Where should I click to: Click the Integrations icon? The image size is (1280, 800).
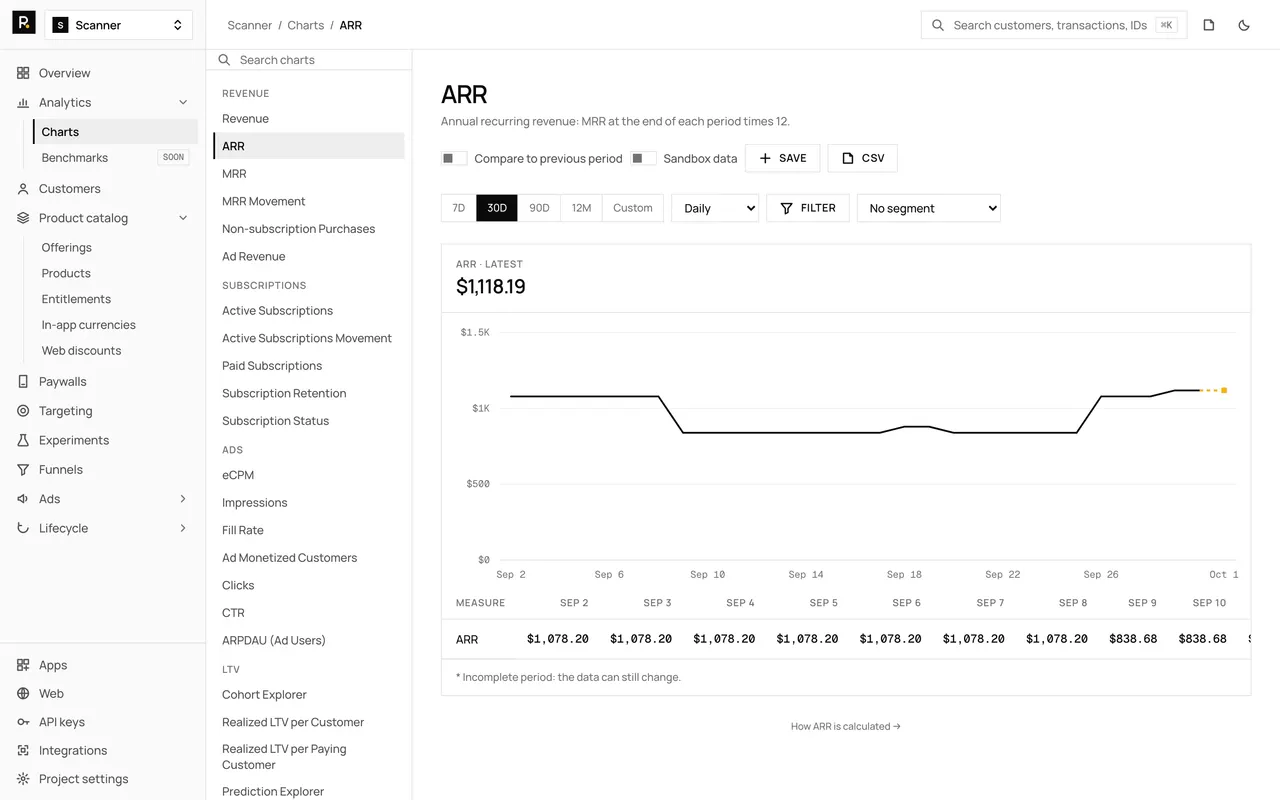pos(23,750)
